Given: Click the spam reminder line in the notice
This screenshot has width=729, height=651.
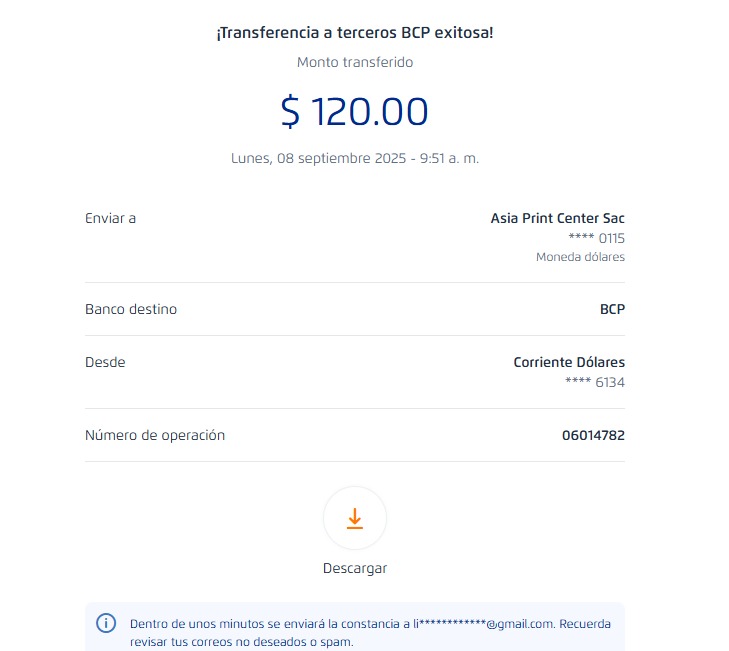Looking at the screenshot, I should 241,642.
